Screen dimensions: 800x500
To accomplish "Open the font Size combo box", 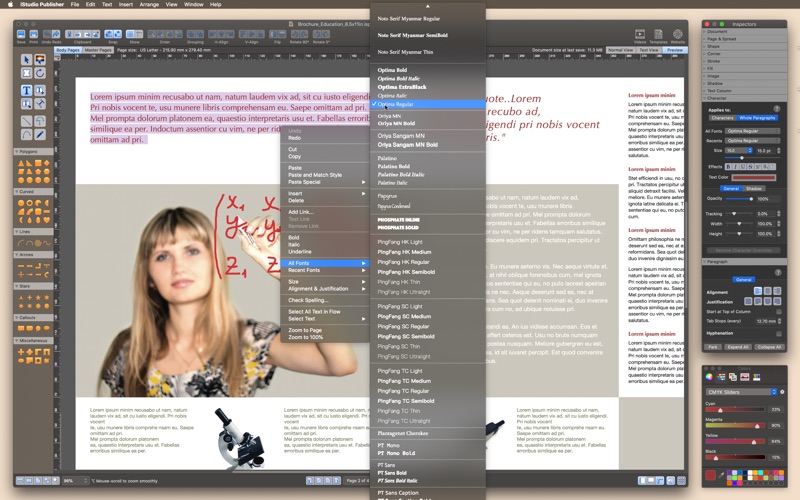I will click(738, 151).
